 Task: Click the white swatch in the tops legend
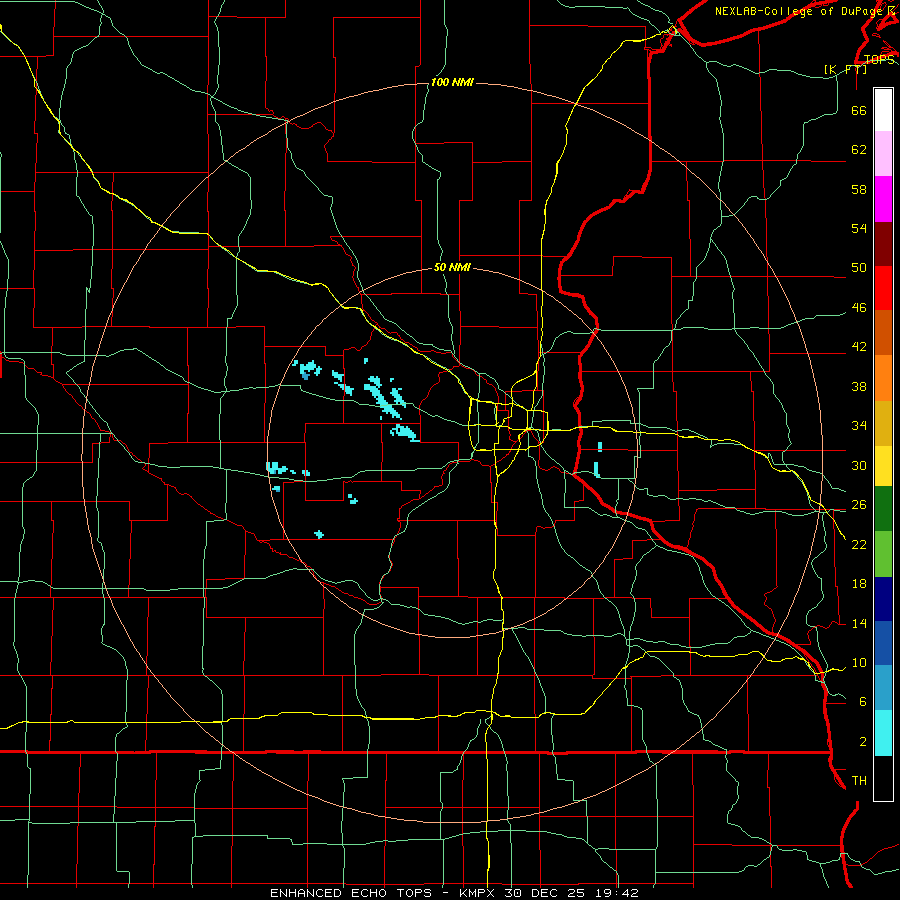pos(883,110)
